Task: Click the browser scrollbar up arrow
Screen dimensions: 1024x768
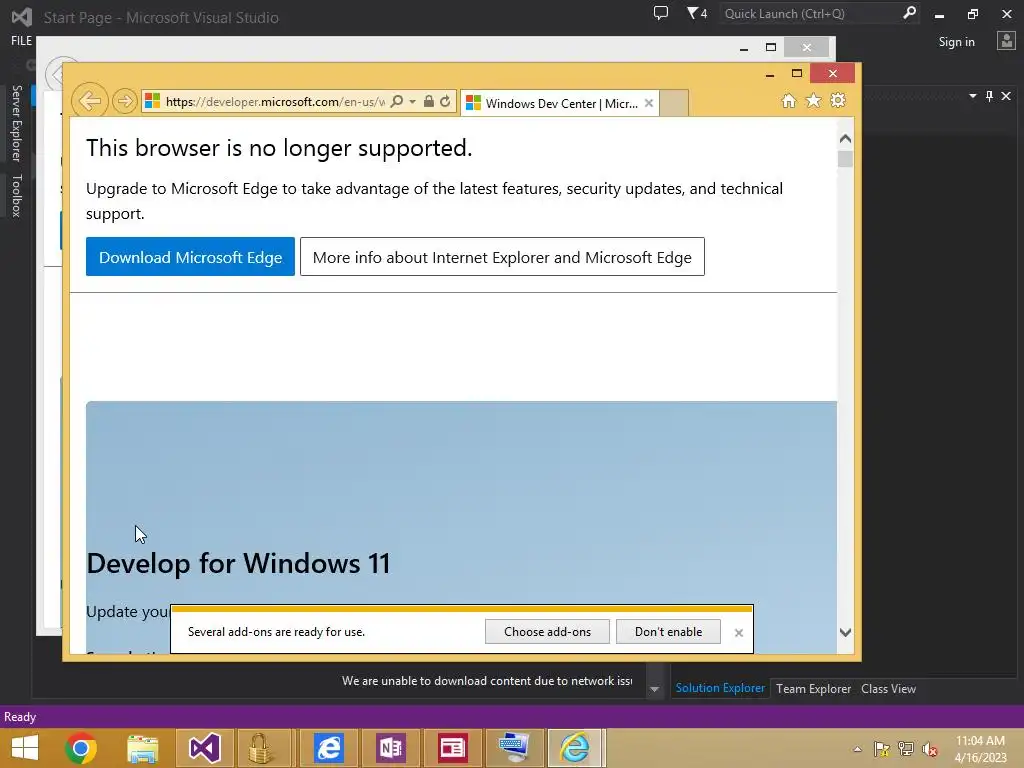Action: [845, 138]
